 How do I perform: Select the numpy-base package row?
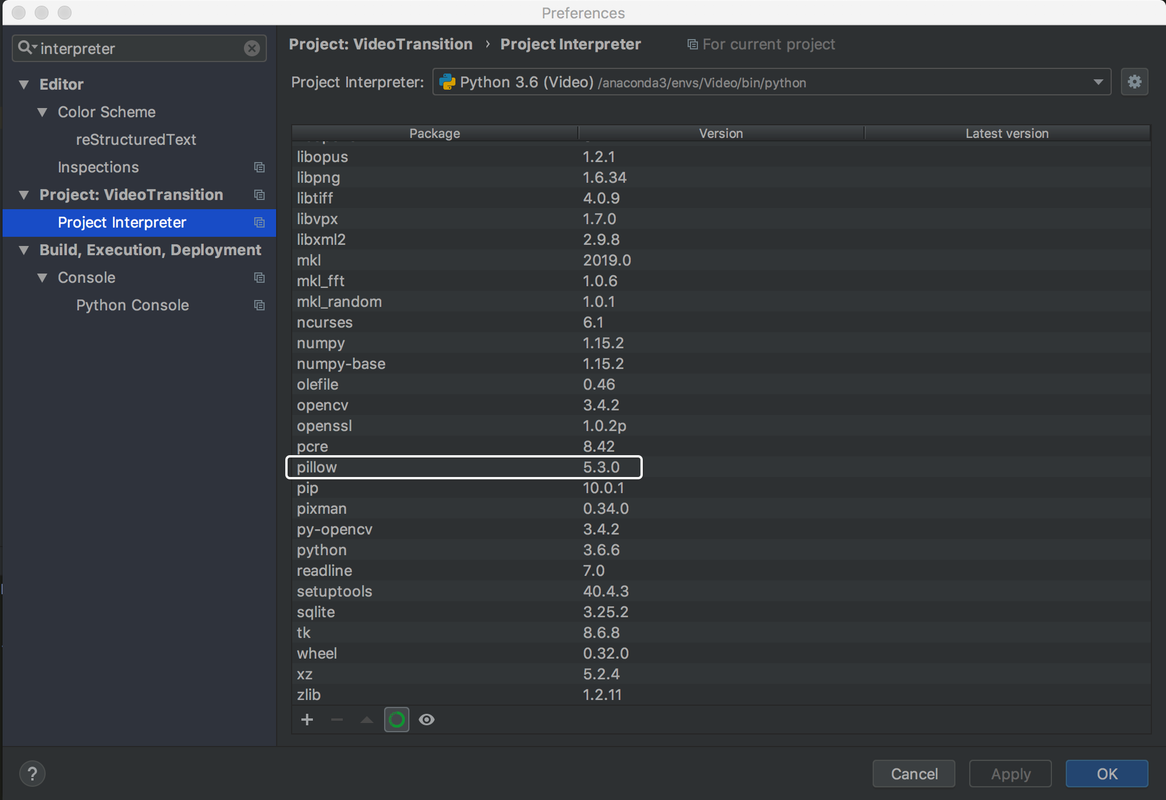pos(721,364)
